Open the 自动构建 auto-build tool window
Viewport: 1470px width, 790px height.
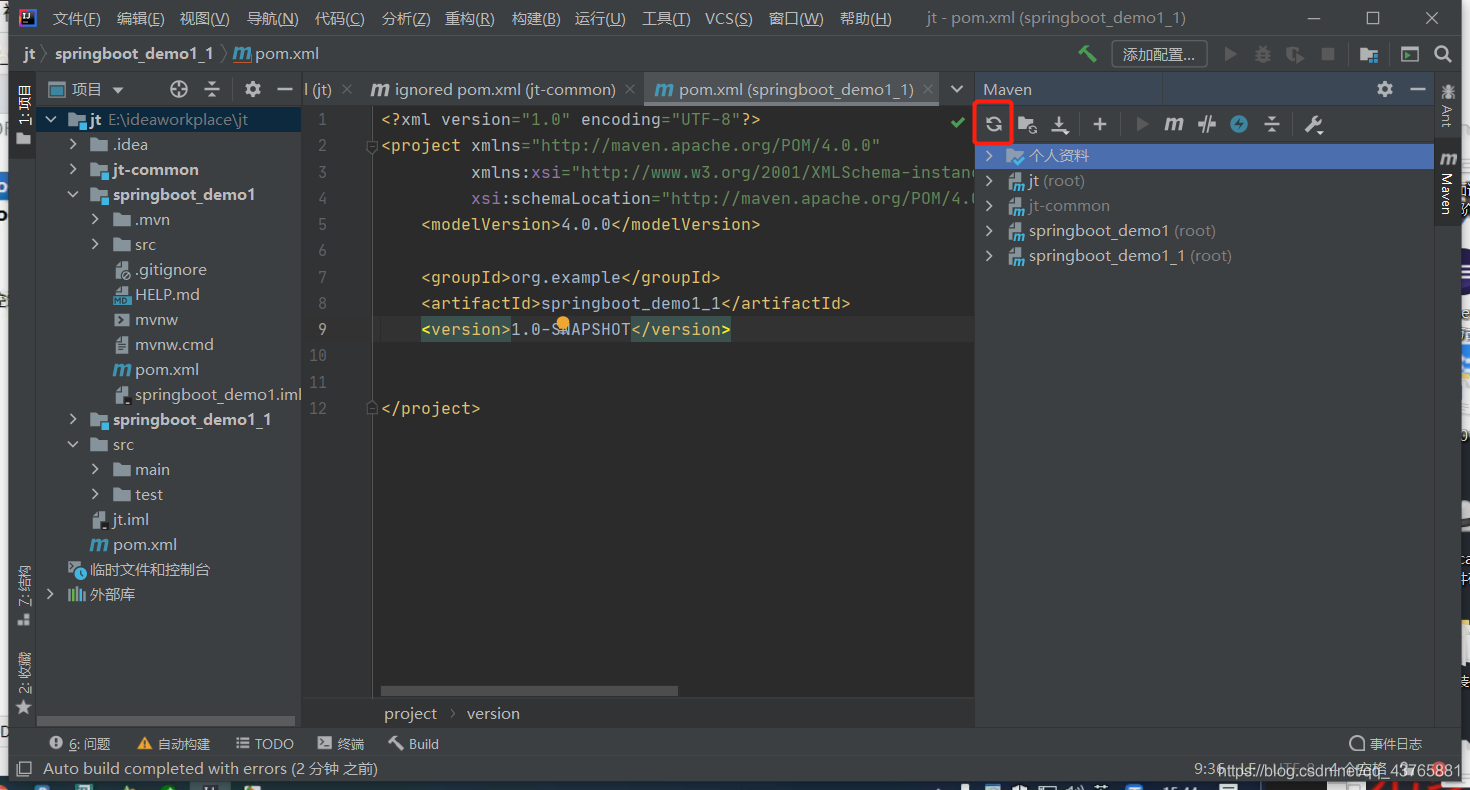point(174,744)
